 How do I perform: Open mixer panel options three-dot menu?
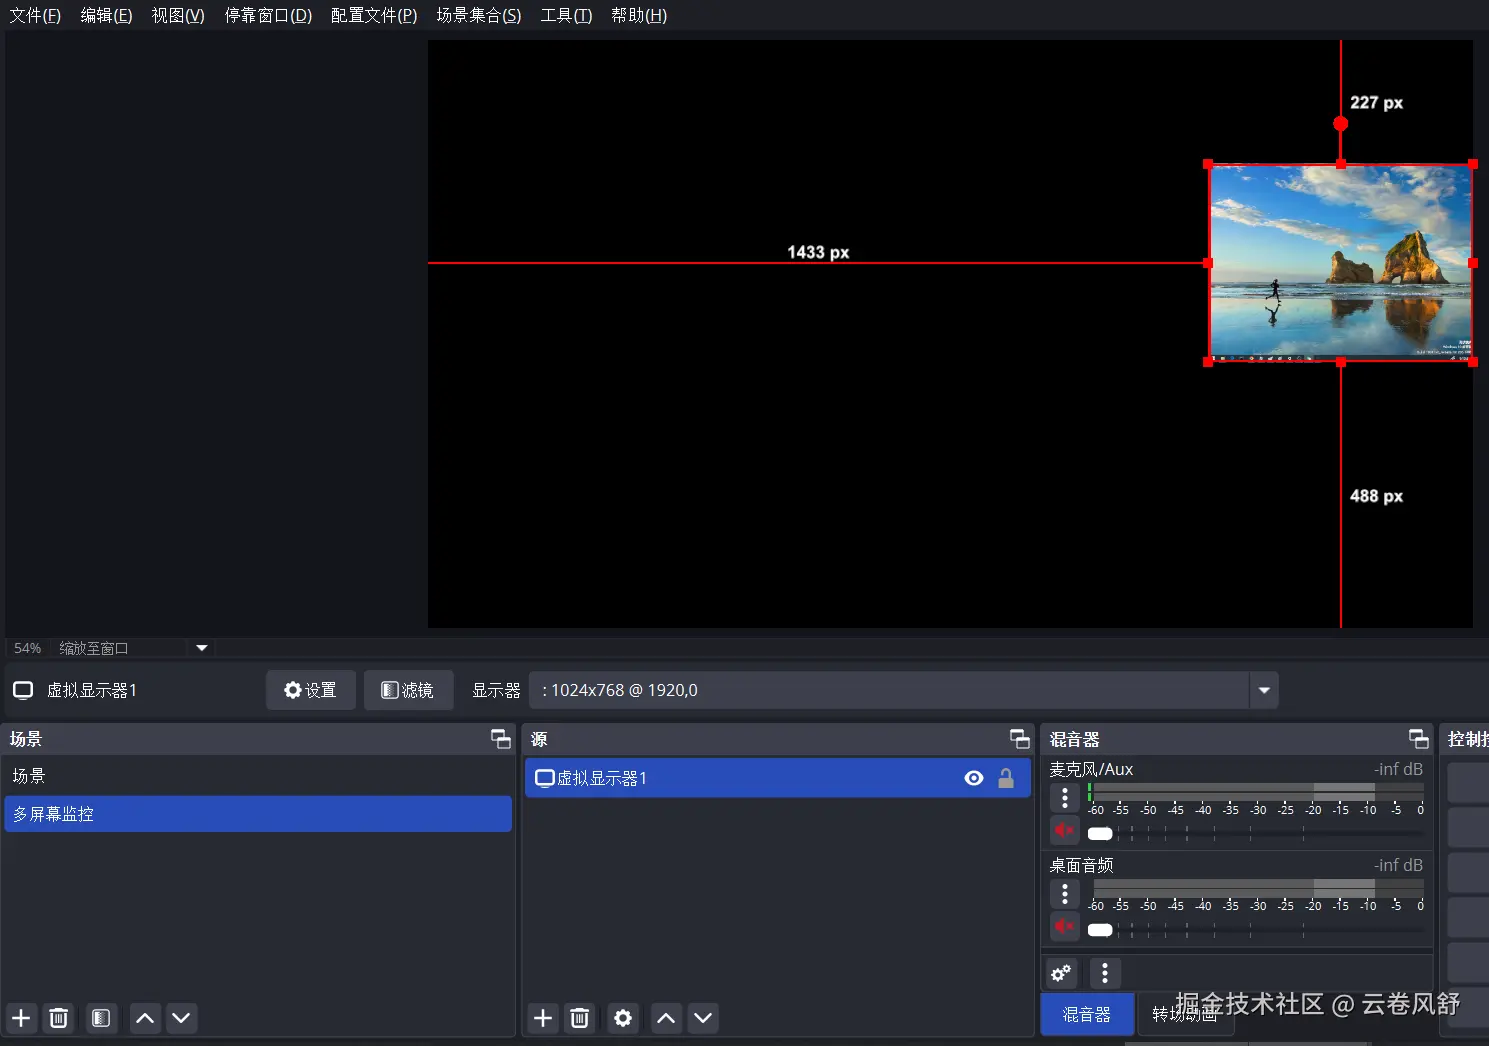click(1105, 972)
